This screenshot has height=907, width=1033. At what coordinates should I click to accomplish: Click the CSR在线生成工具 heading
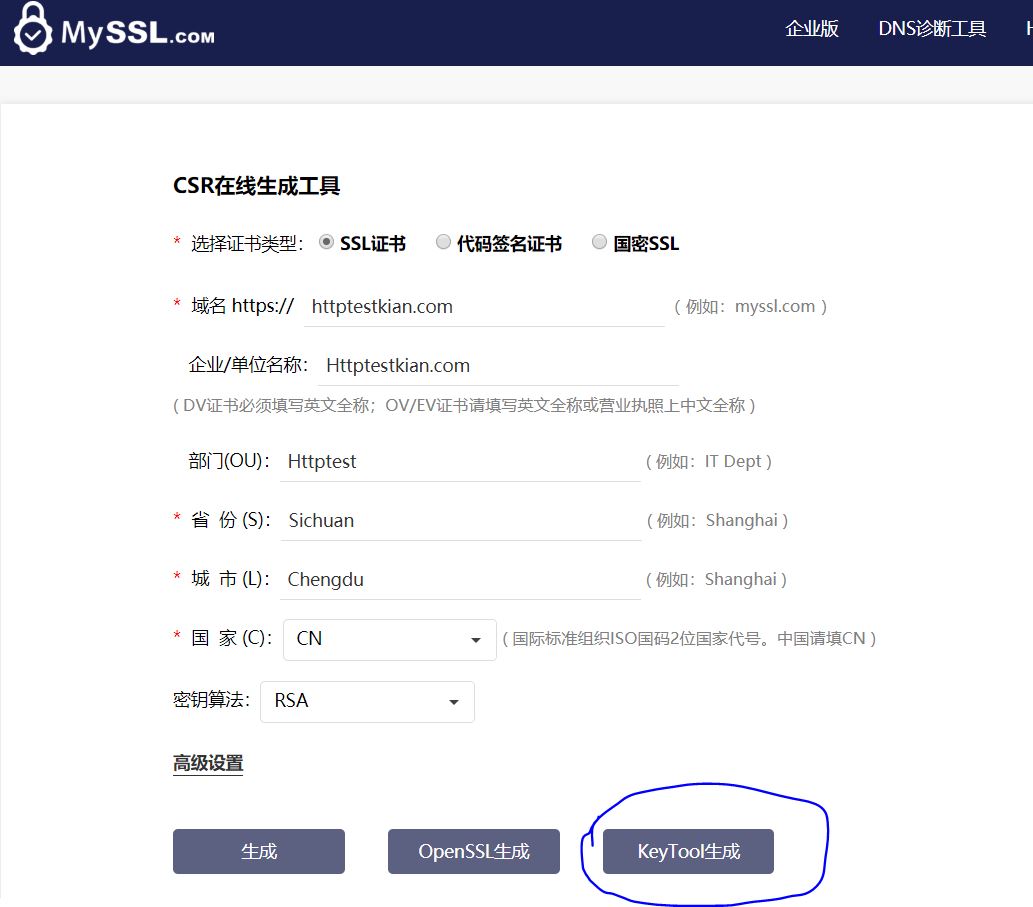(257, 186)
